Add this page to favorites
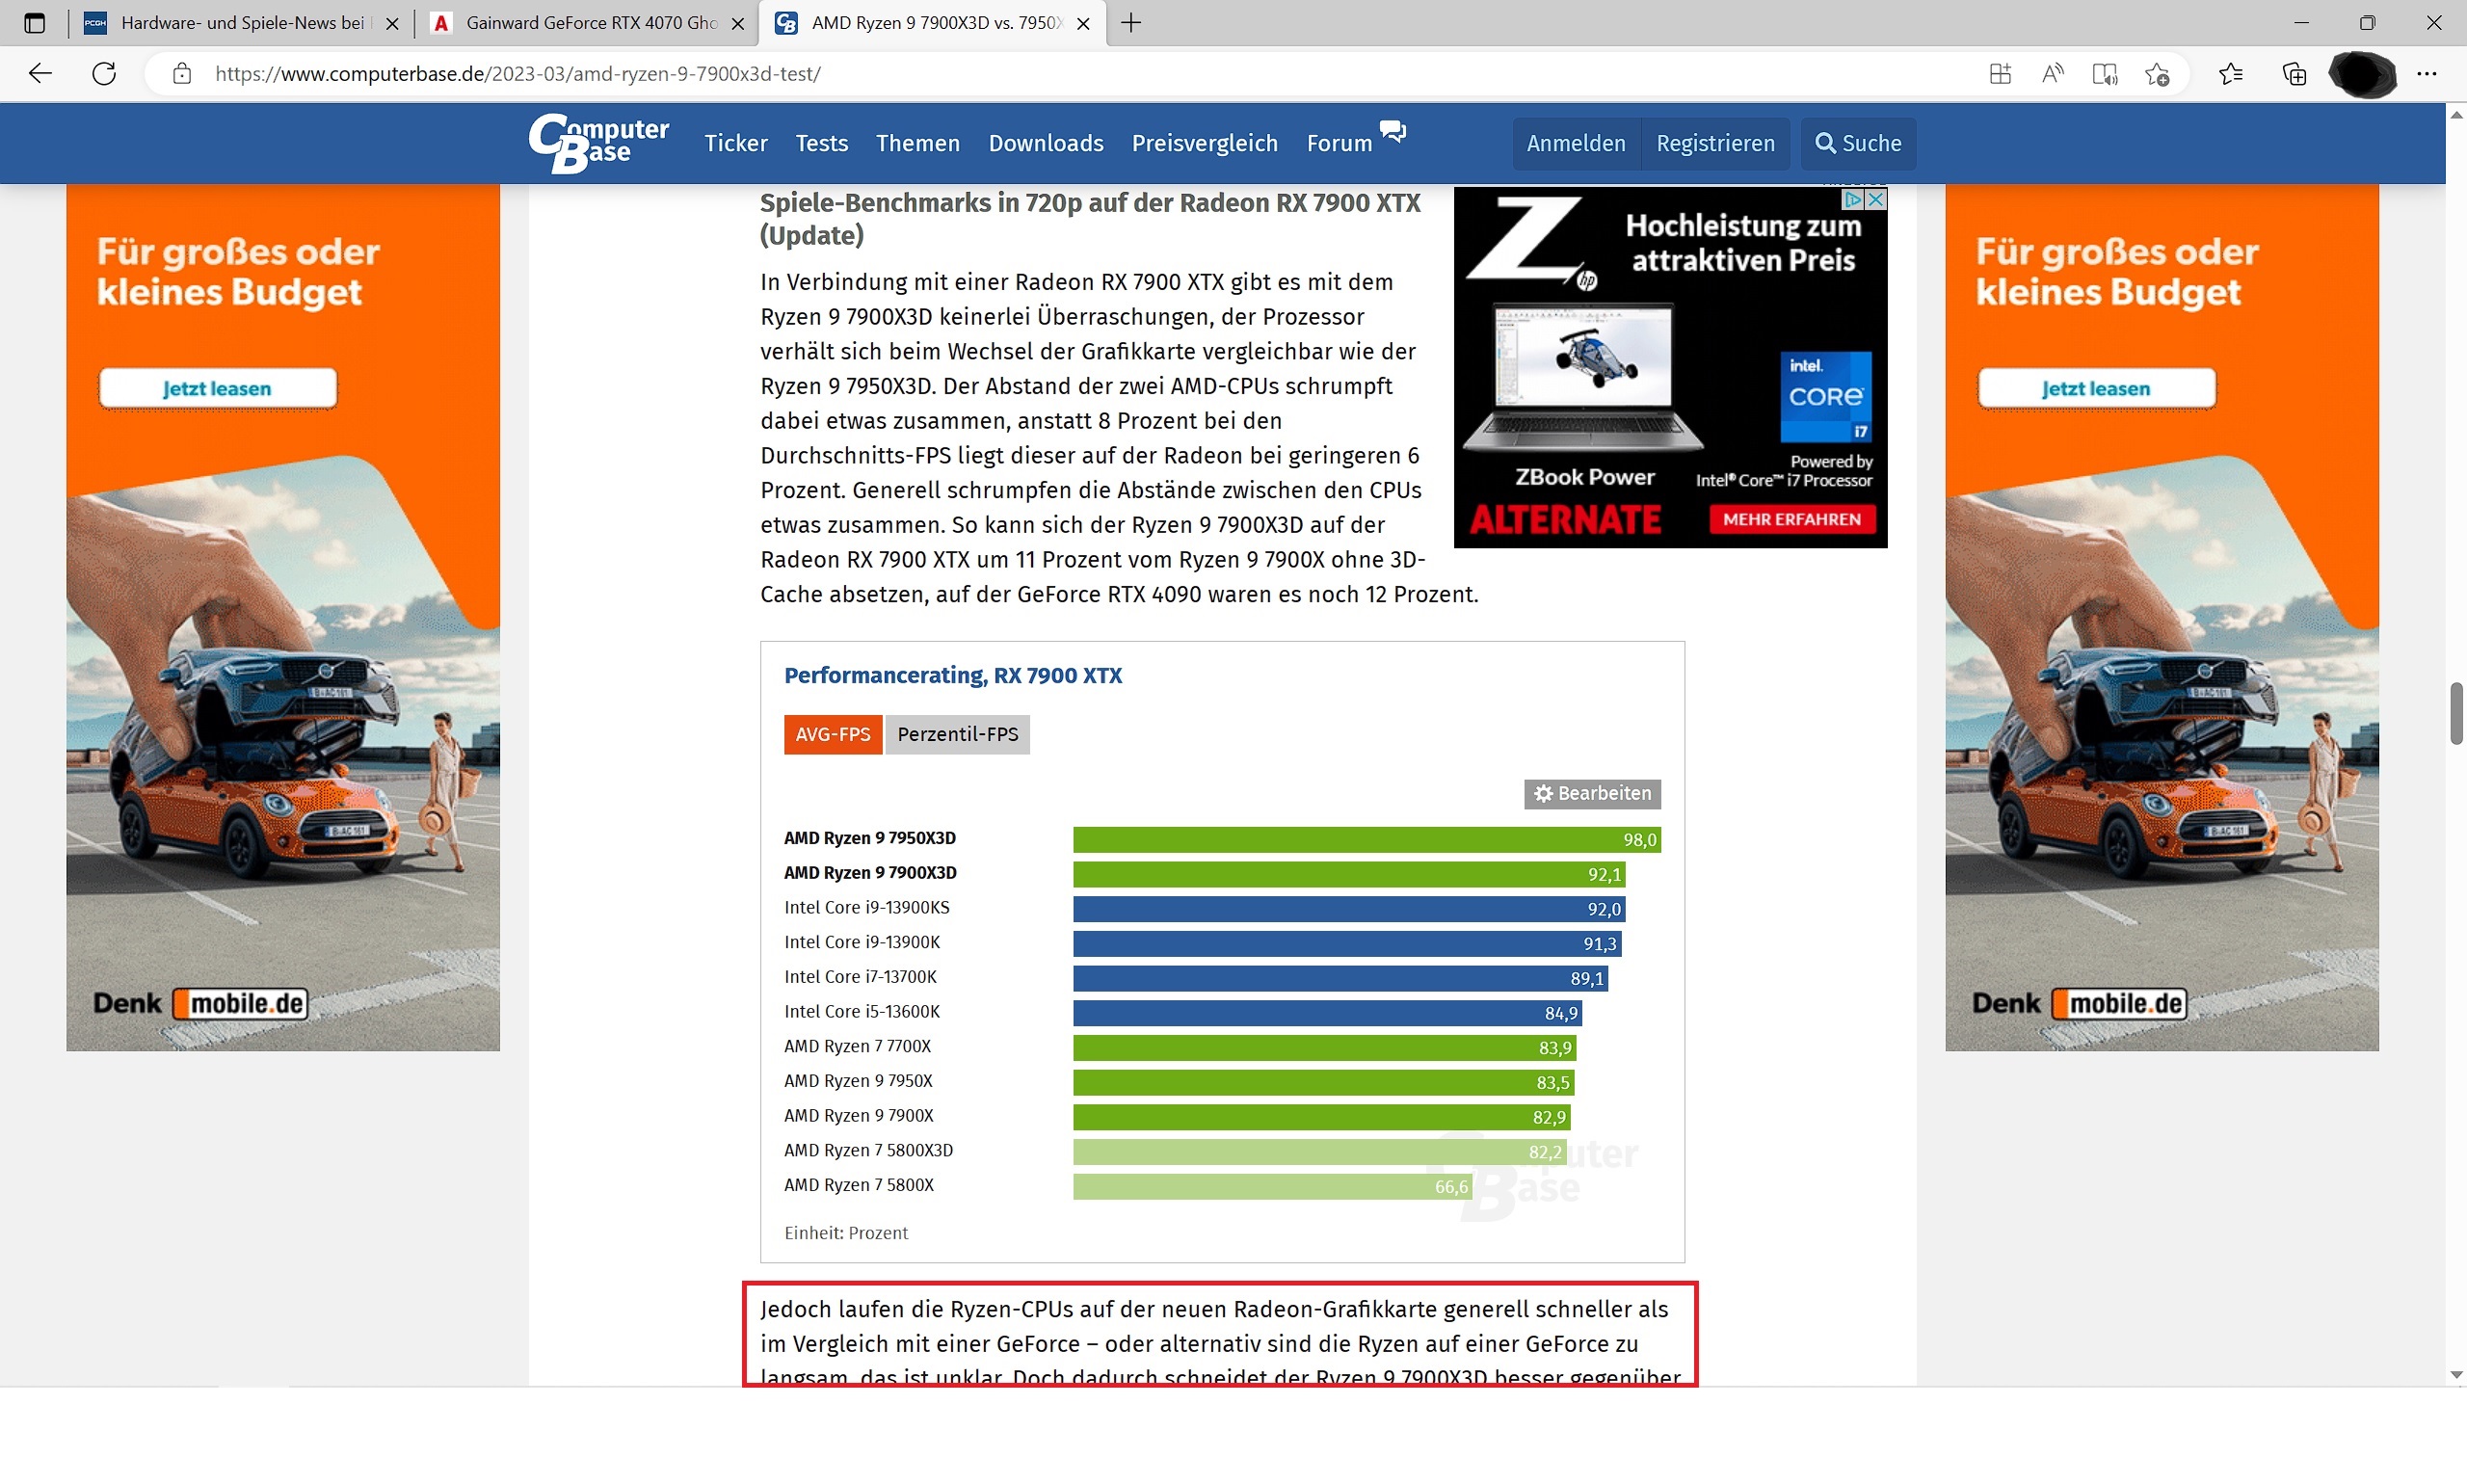The height and width of the screenshot is (1484, 2467). [2157, 73]
